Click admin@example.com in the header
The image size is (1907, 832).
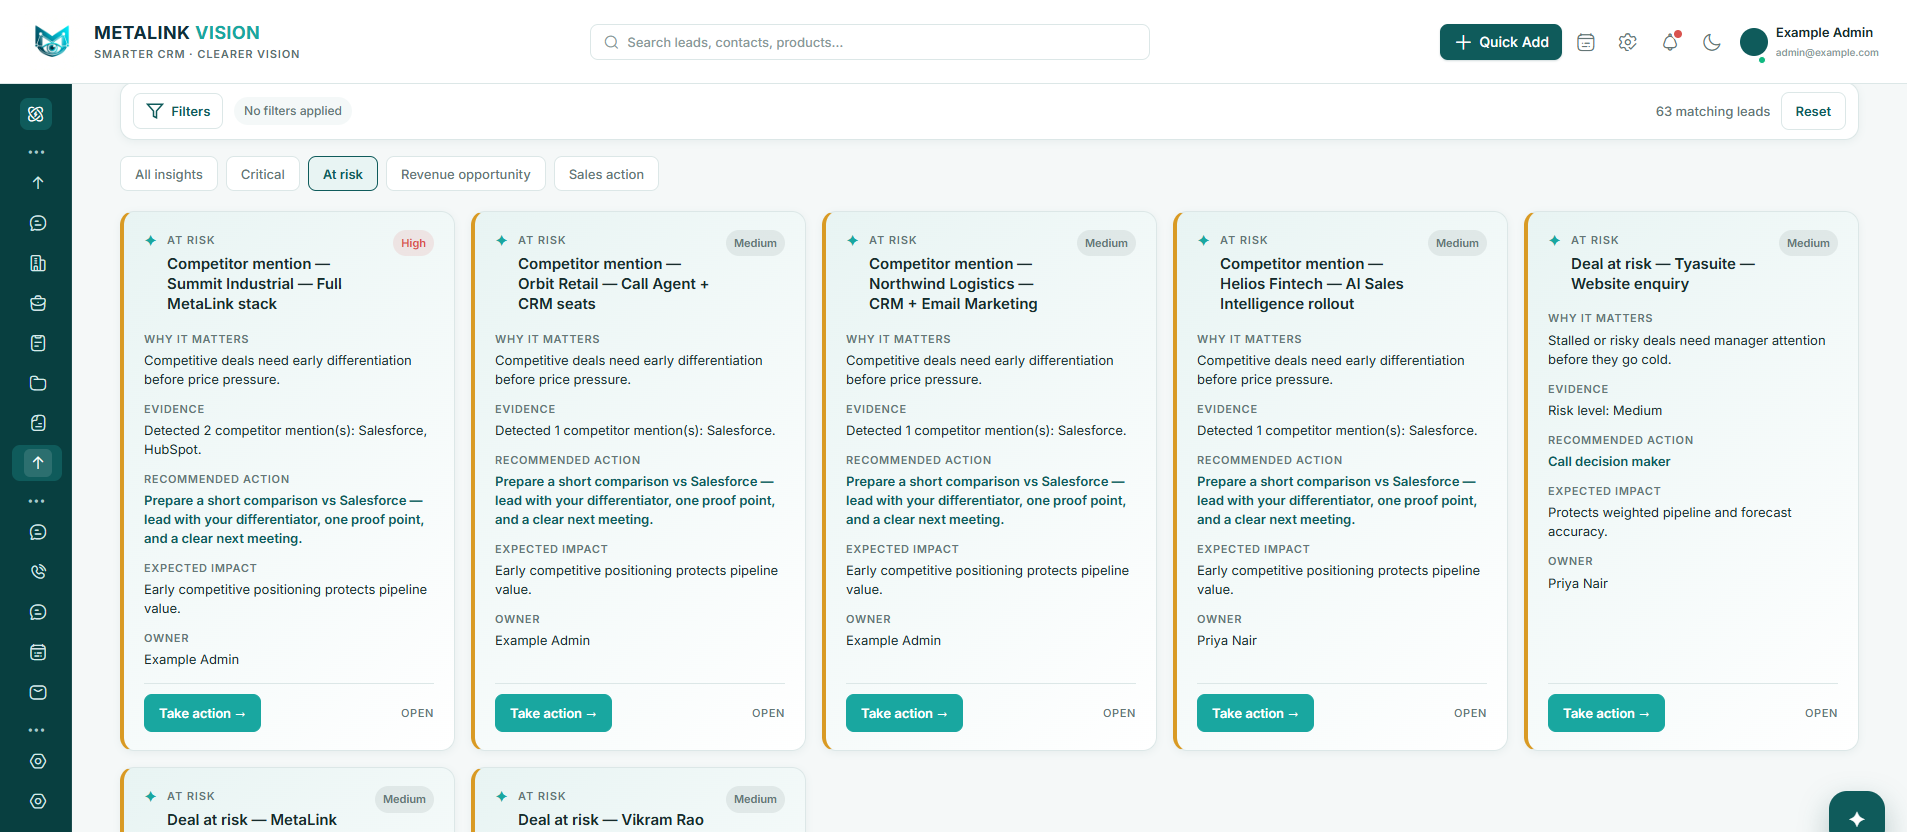click(x=1827, y=53)
